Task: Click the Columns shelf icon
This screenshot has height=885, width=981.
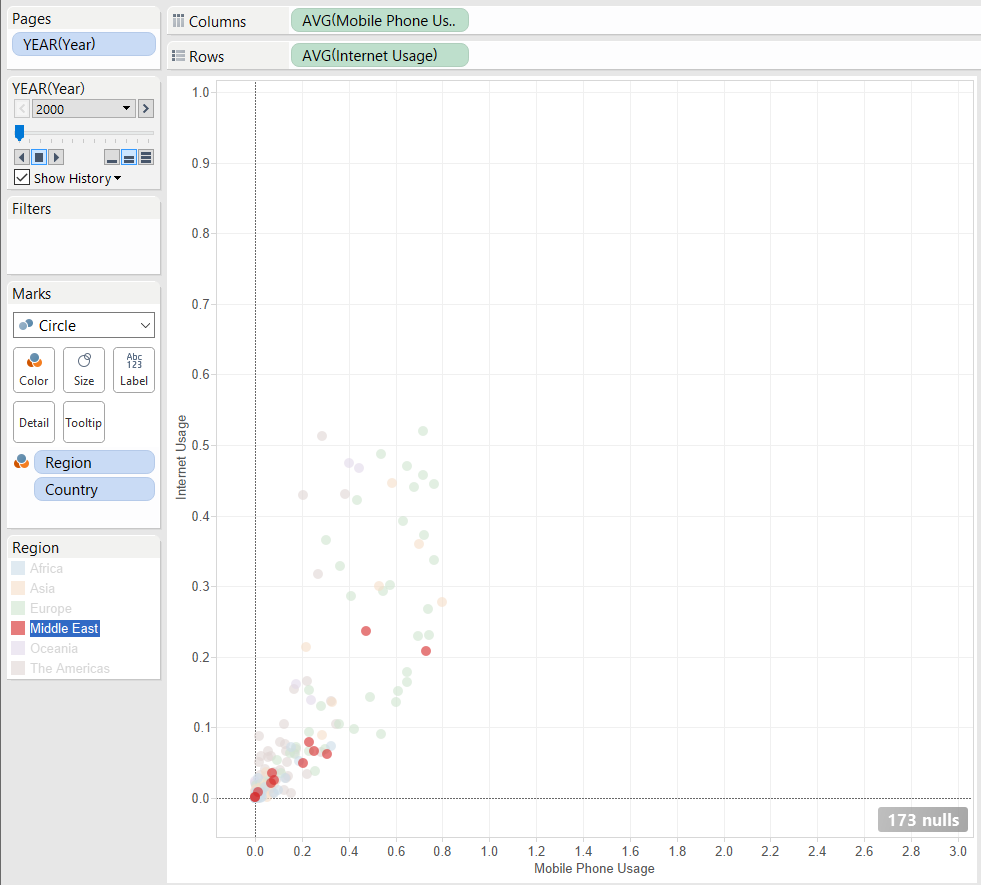Action: pos(179,21)
